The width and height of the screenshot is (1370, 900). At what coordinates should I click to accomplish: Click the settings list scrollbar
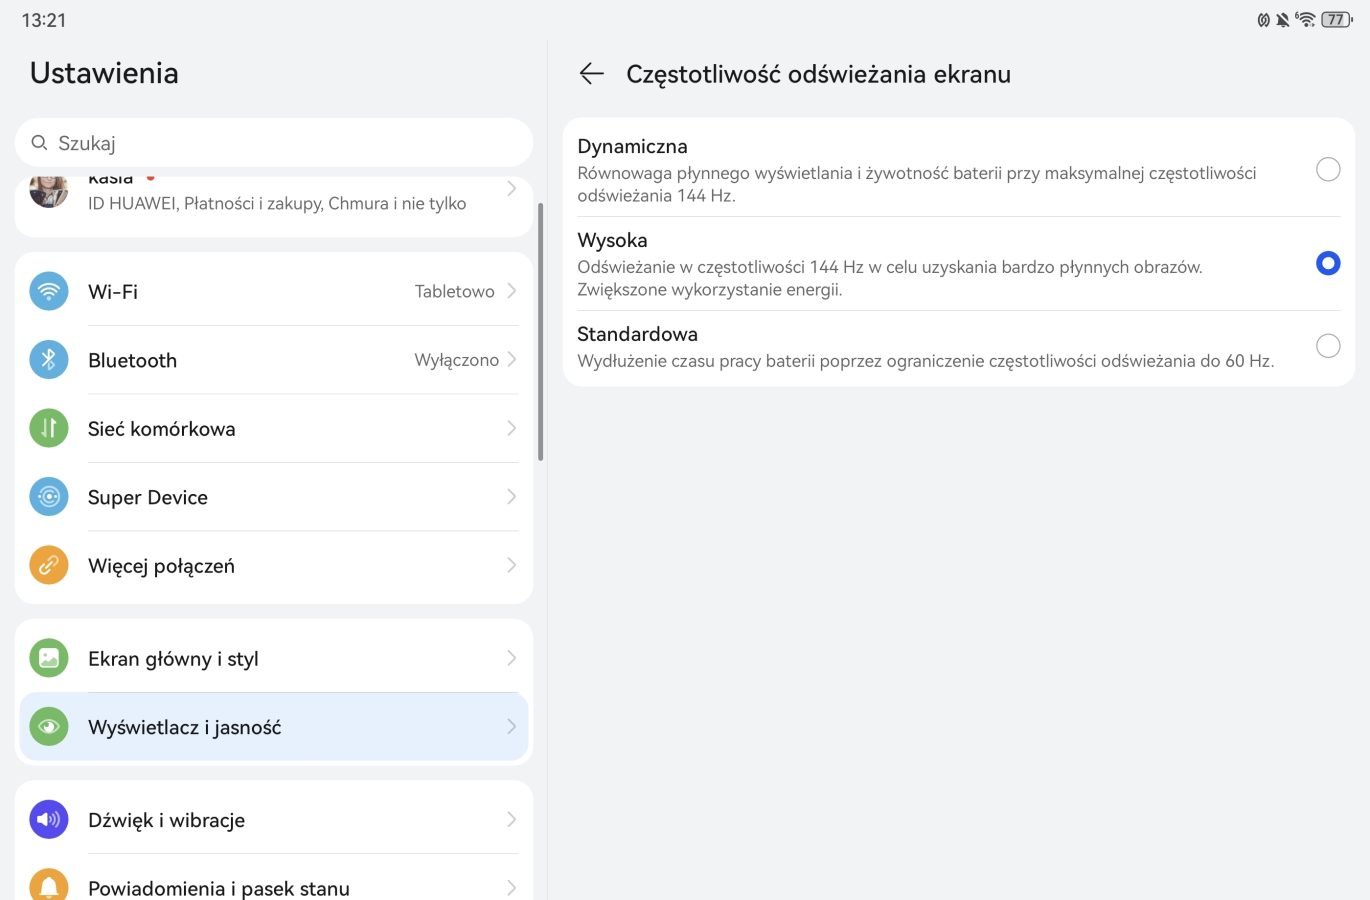[541, 331]
